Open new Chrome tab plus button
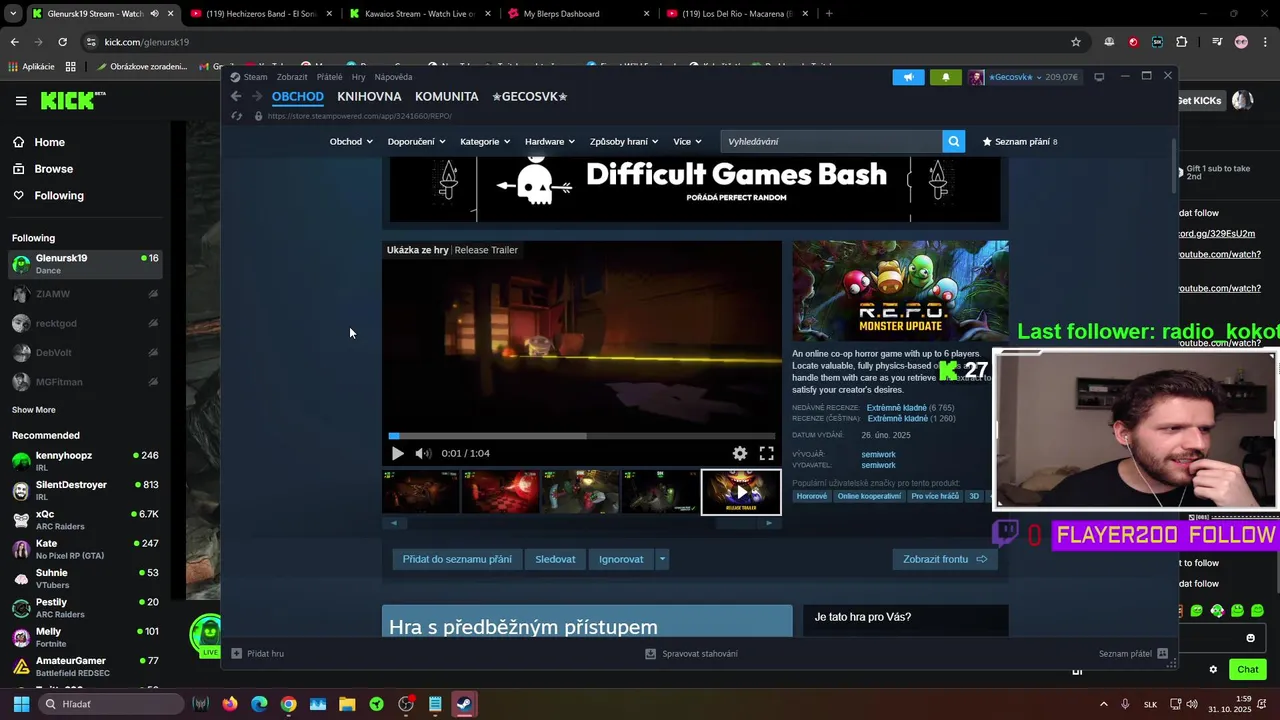 point(829,14)
